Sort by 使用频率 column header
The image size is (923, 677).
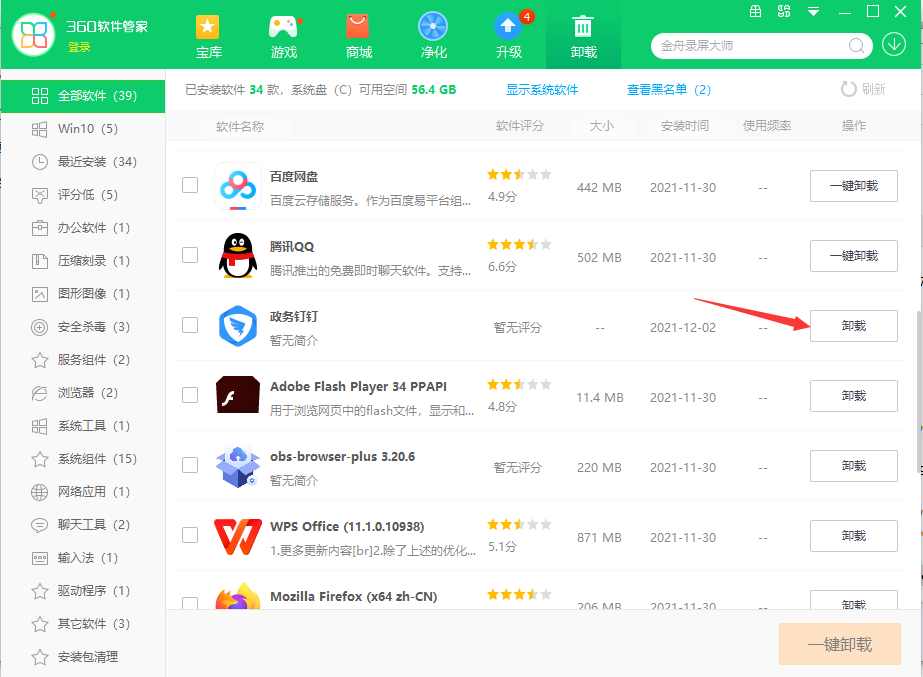click(767, 126)
